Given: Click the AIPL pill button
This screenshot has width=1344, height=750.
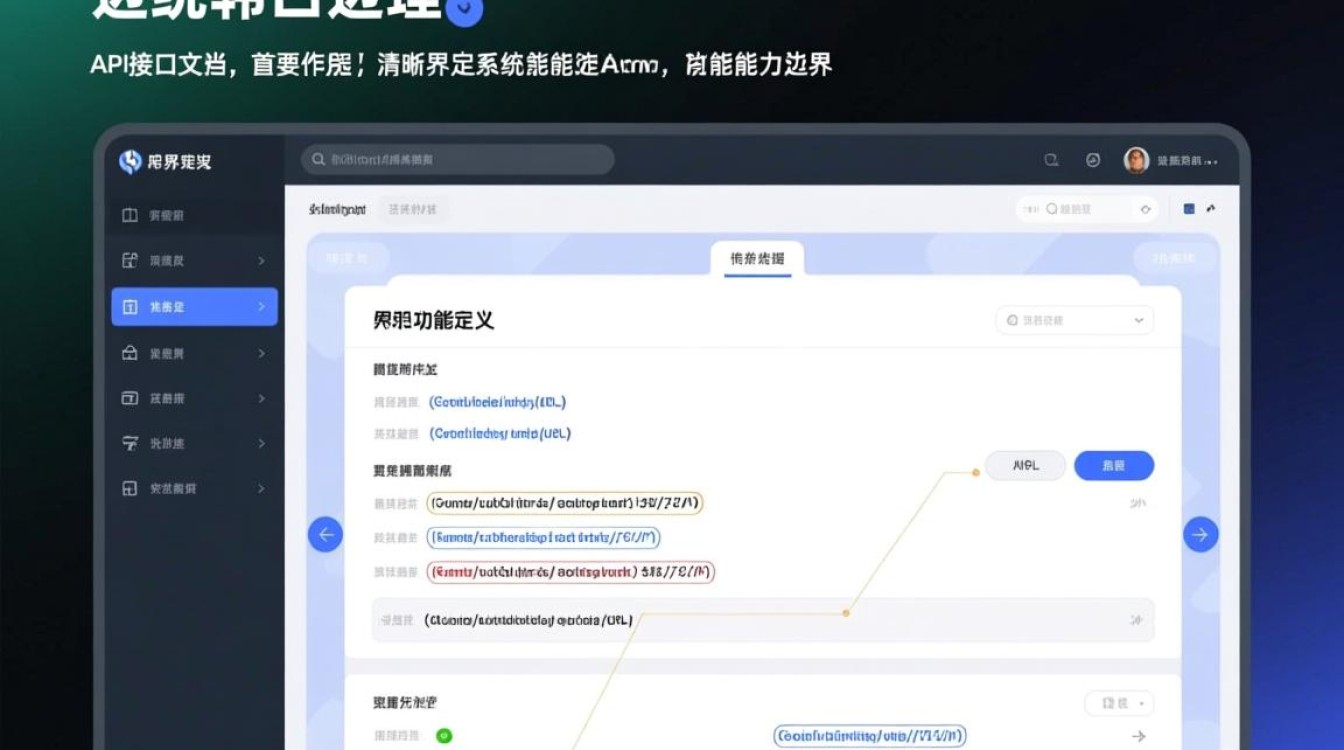Looking at the screenshot, I should pyautogui.click(x=1024, y=465).
